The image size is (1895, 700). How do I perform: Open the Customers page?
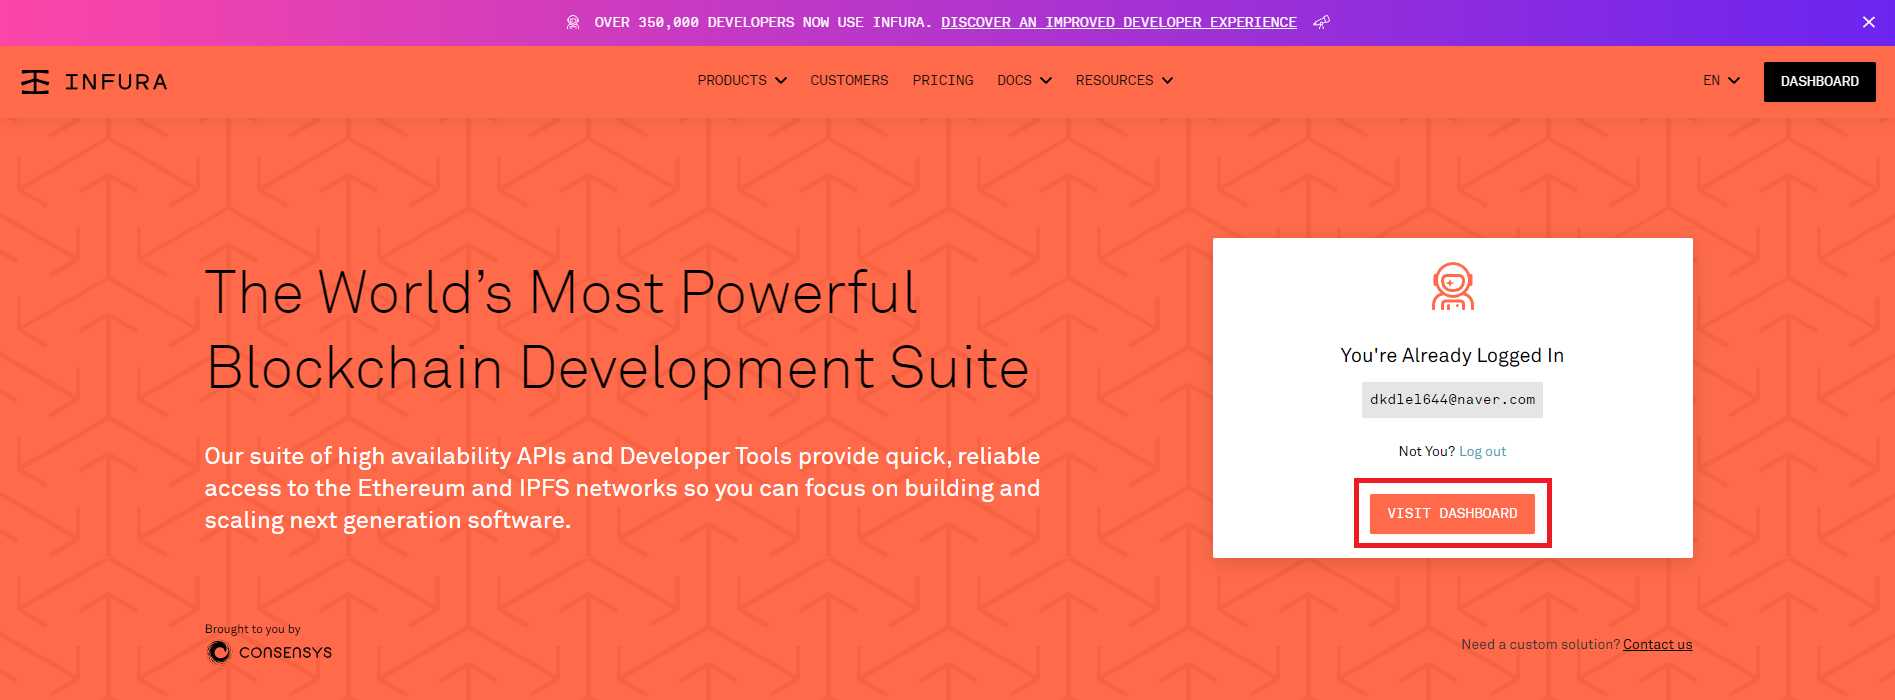click(849, 80)
